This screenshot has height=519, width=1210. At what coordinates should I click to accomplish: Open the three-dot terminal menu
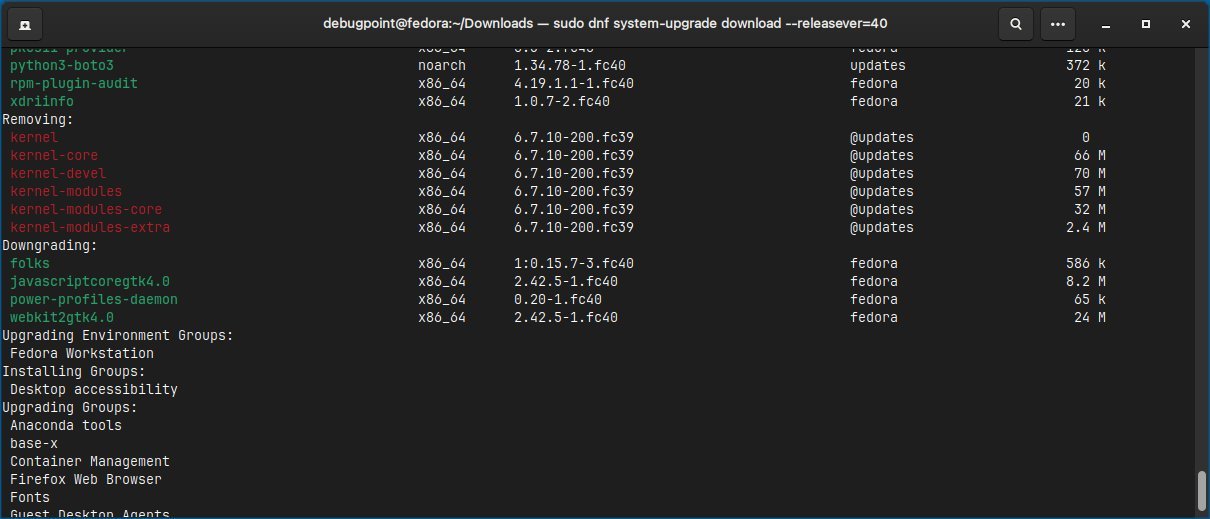(1057, 23)
